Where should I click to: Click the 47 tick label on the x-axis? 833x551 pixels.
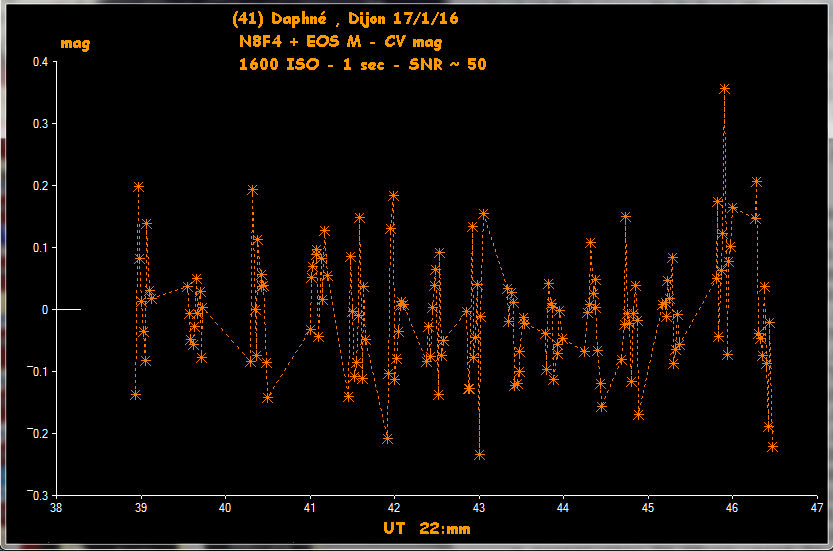click(817, 508)
